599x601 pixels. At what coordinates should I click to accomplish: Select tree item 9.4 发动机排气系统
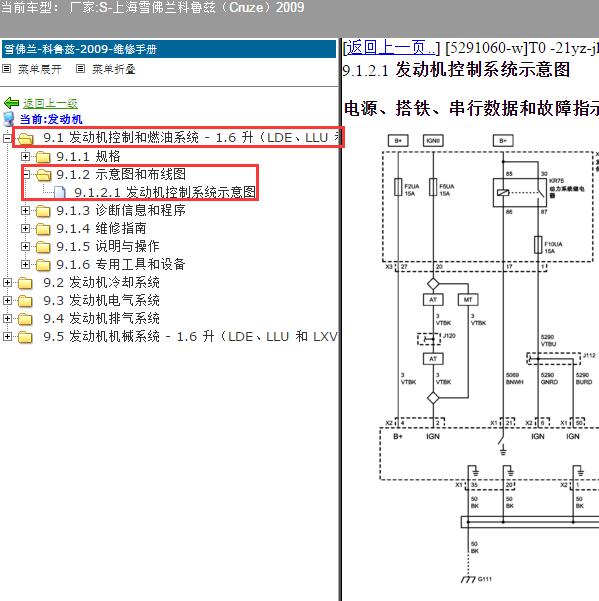click(101, 319)
